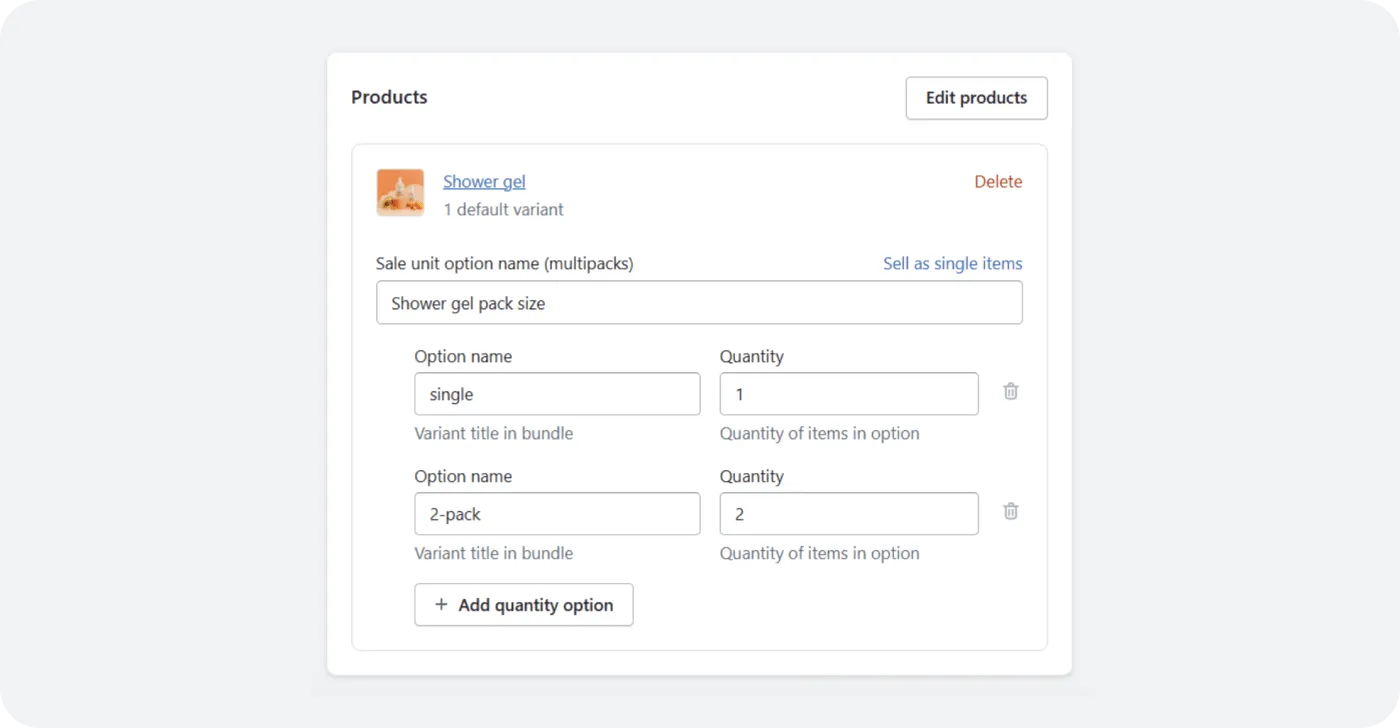The height and width of the screenshot is (728, 1400).
Task: Click Variant title hint under 2-pack field
Action: (493, 553)
